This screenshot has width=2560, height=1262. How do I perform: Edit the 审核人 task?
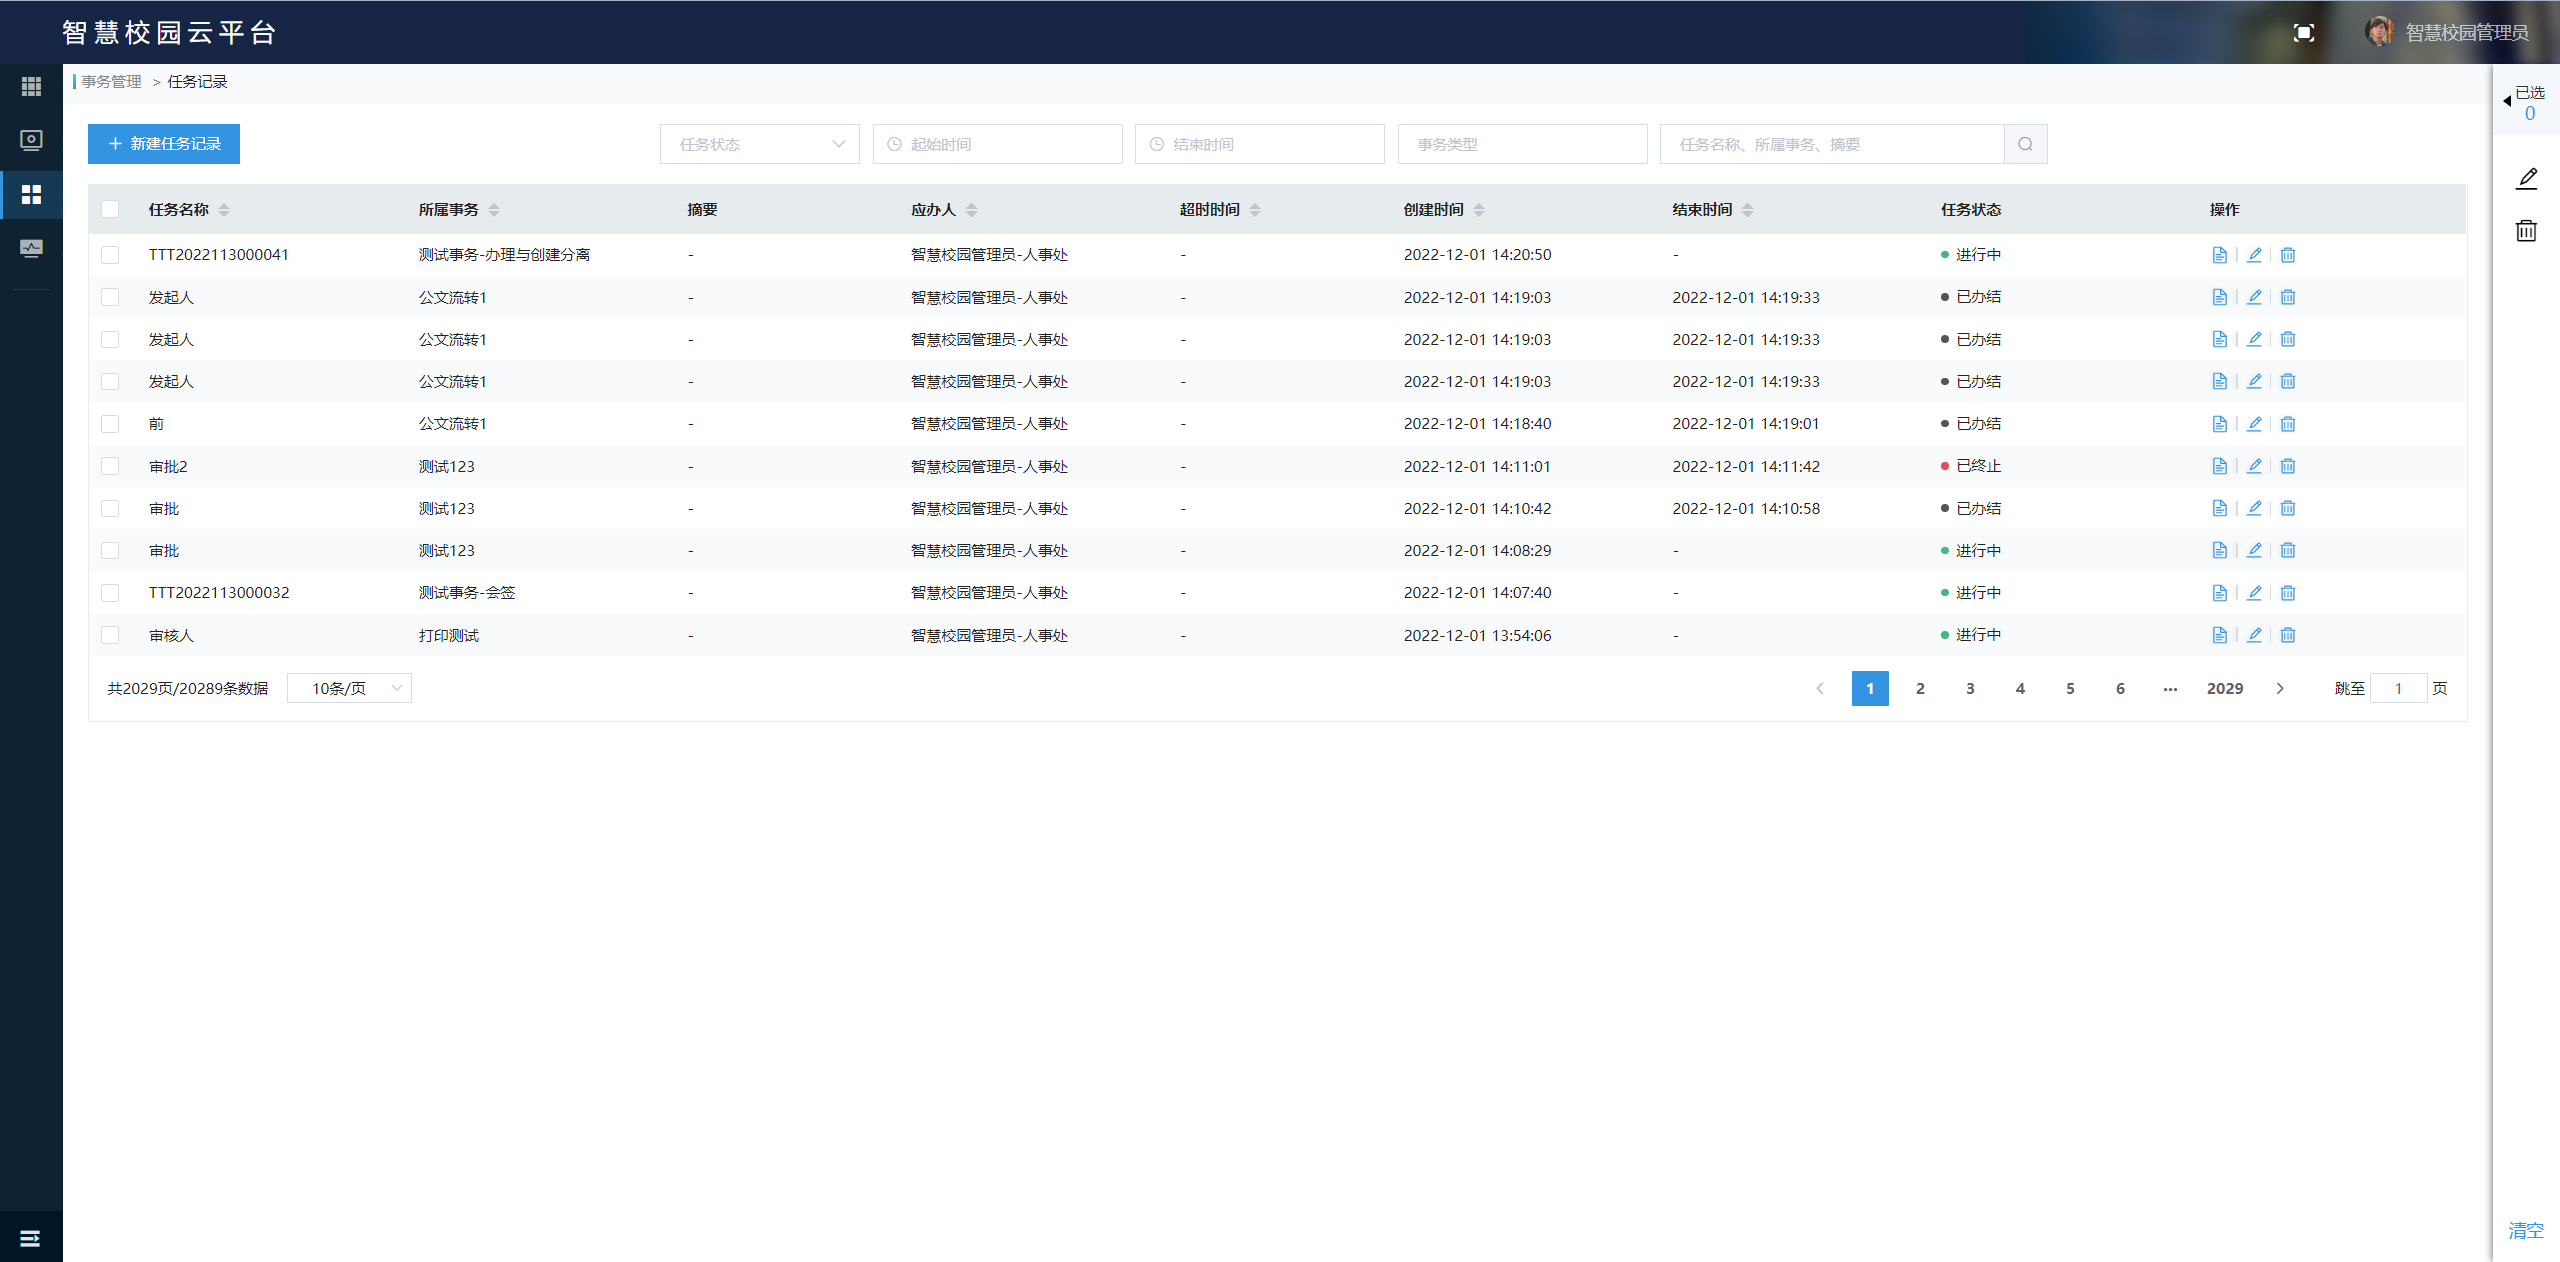2254,635
